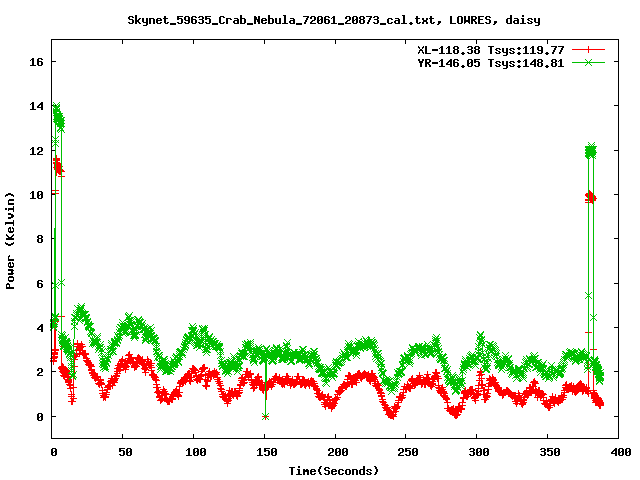Click the 8 tick label on the y-axis
The width and height of the screenshot is (640, 480).
point(40,239)
